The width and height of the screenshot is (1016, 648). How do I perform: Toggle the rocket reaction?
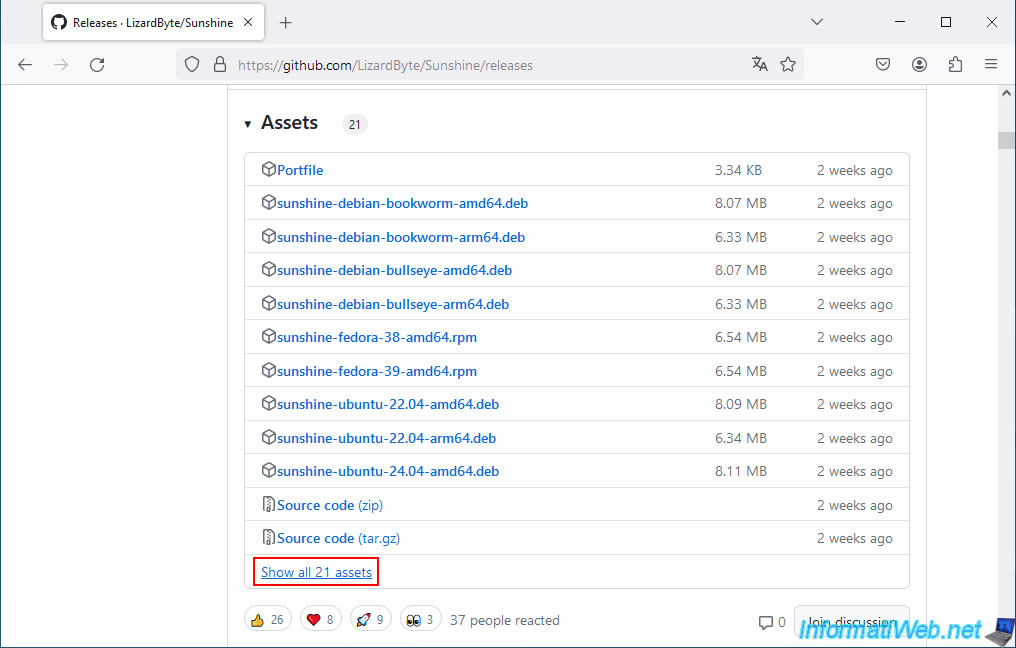pos(370,620)
